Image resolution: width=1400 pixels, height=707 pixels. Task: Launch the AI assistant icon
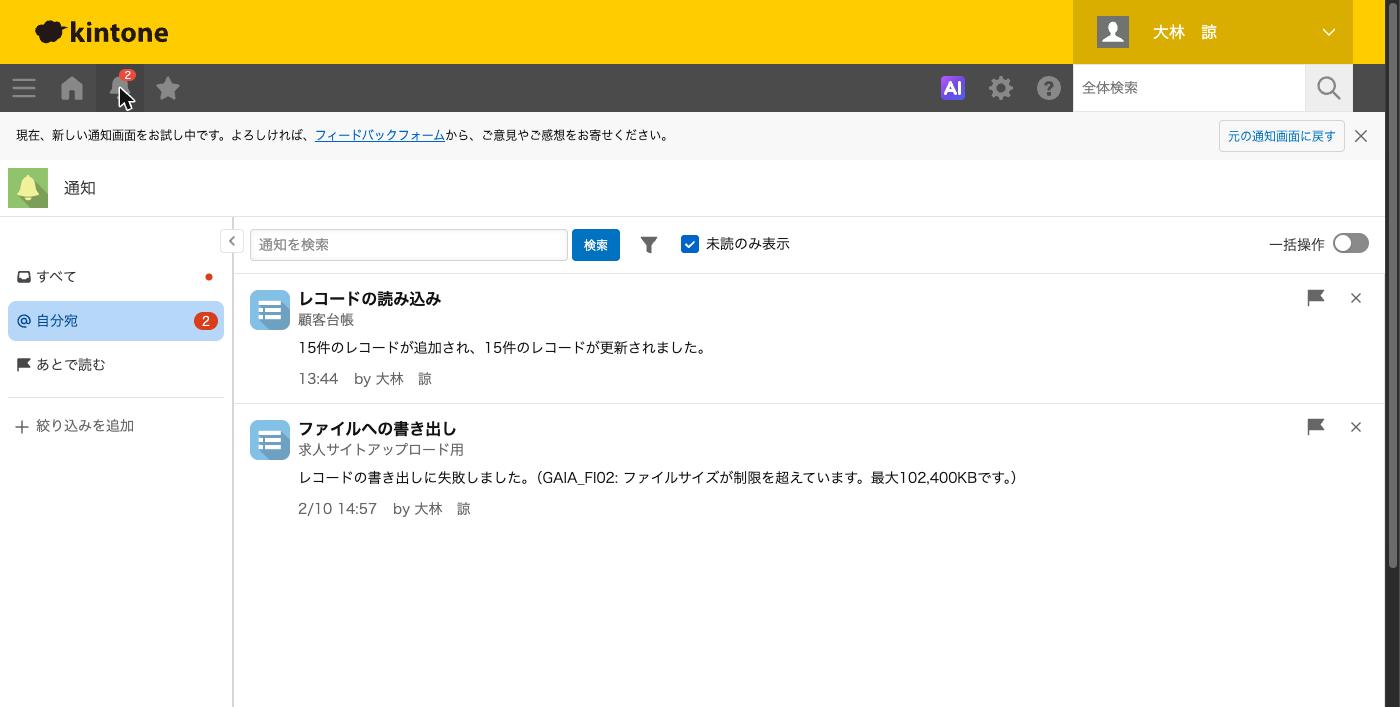[953, 88]
